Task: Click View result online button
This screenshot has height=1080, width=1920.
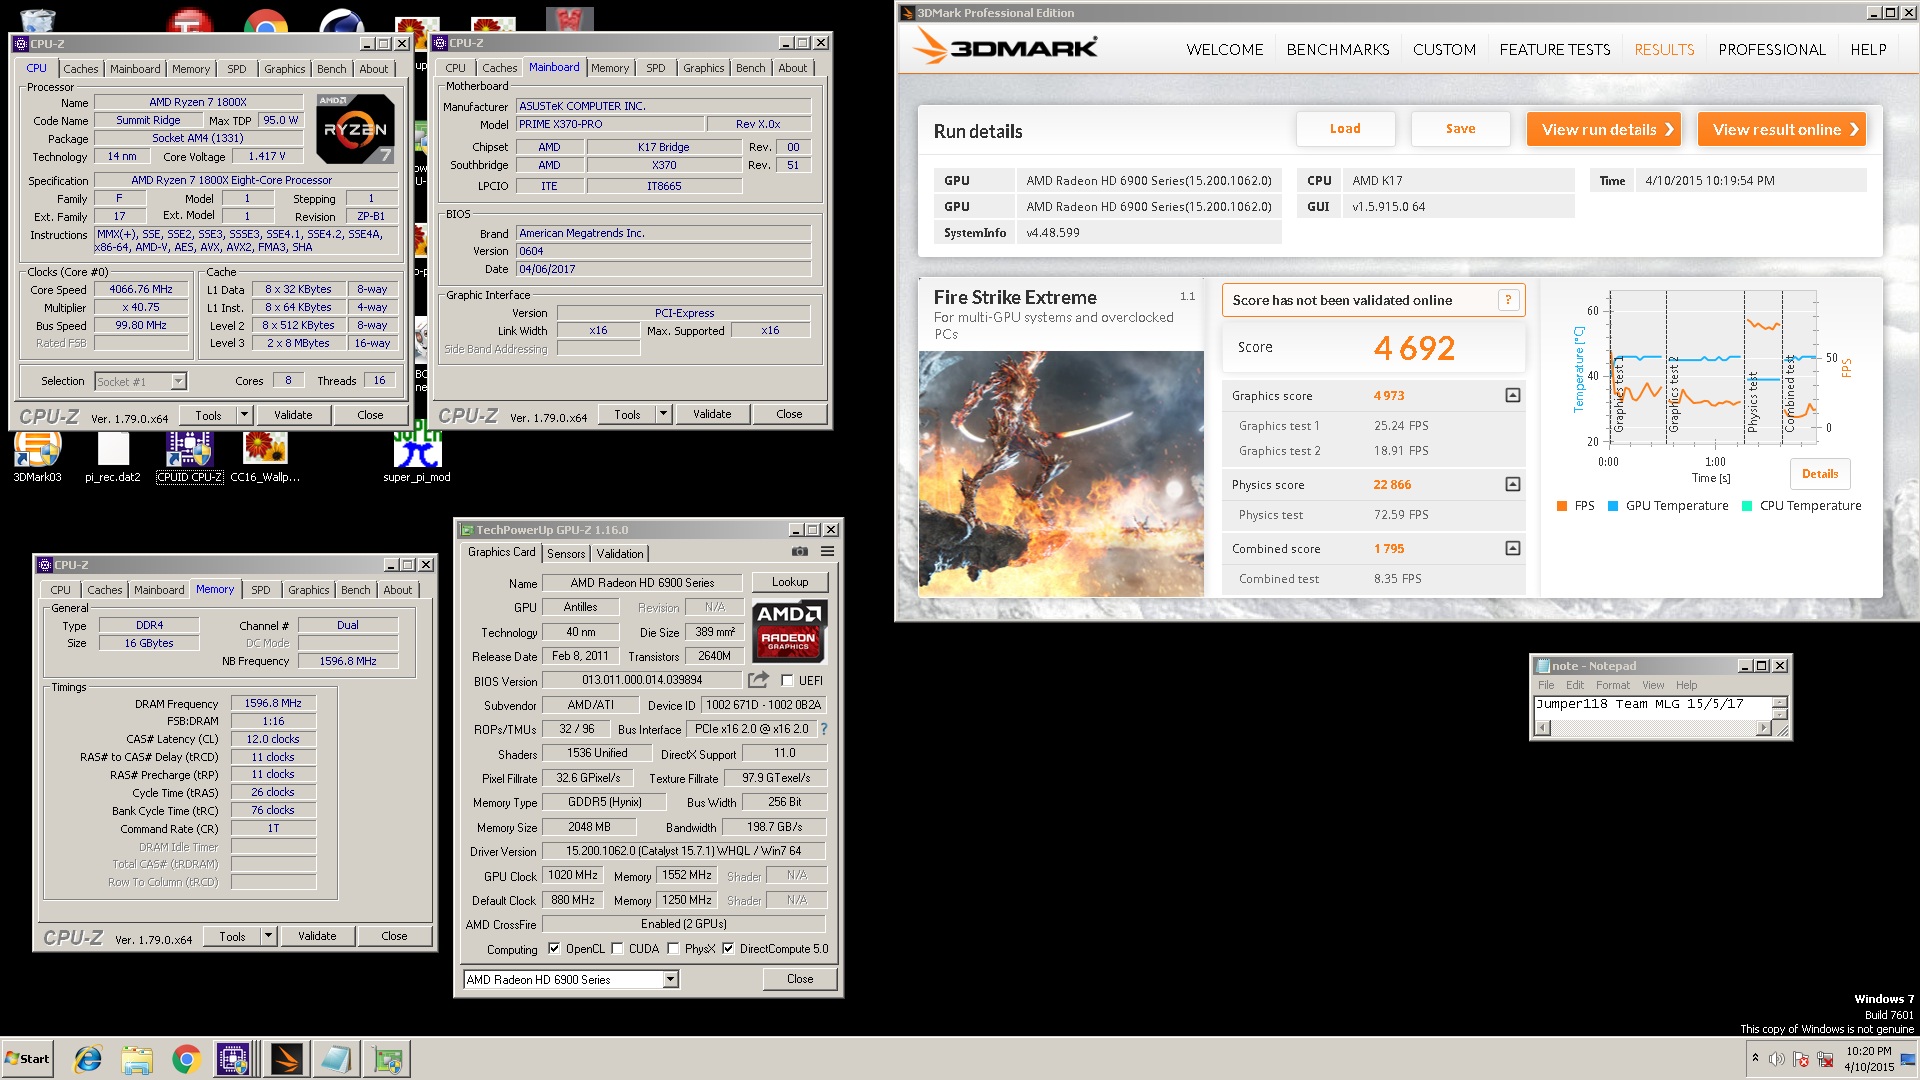Action: tap(1781, 129)
